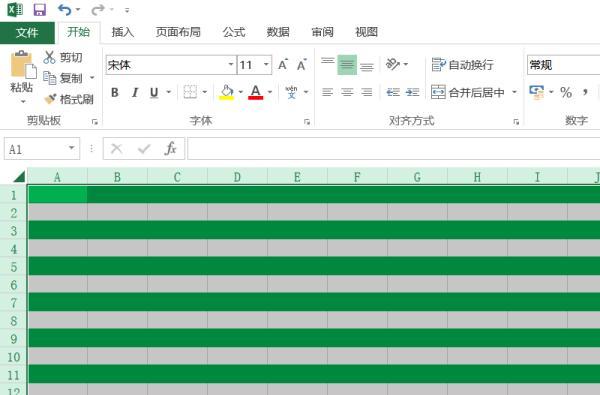
Task: Click the text orientation icon
Action: [393, 64]
